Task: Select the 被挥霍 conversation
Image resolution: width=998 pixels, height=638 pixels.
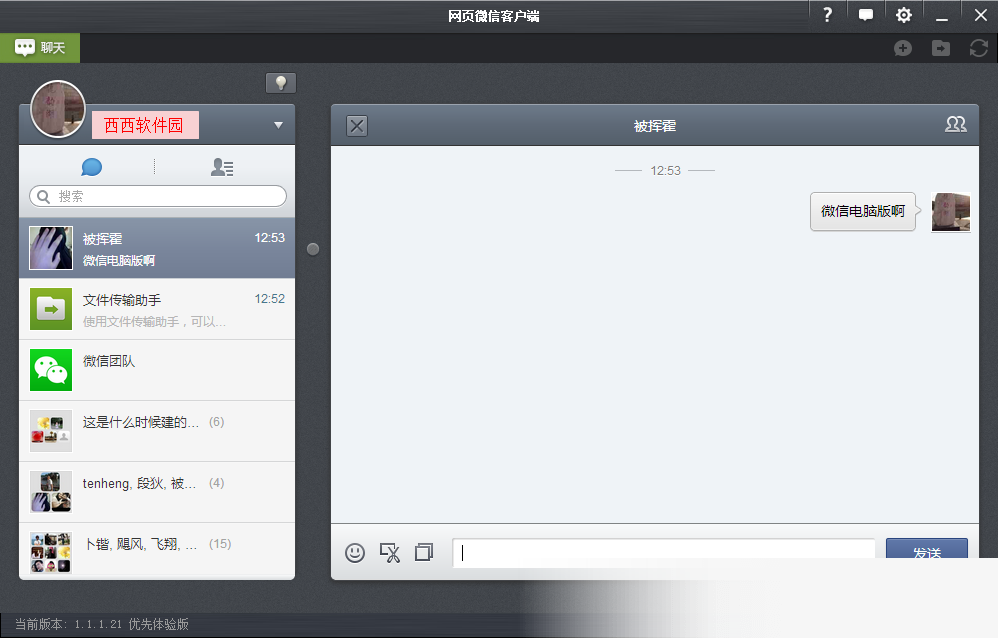Action: coord(157,248)
